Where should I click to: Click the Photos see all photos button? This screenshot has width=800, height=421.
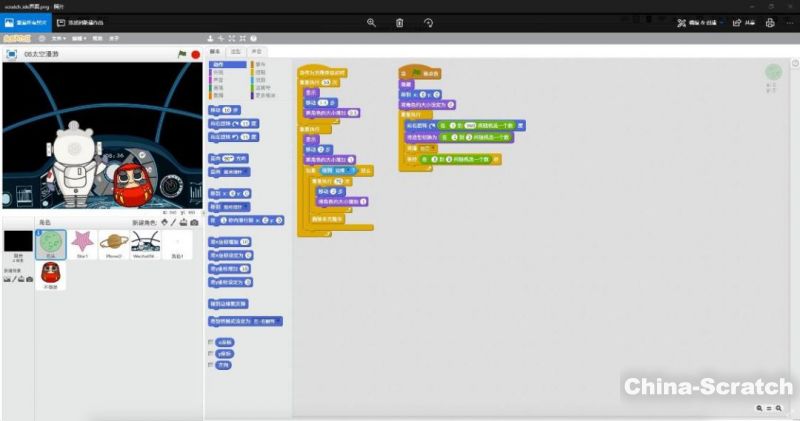[x=26, y=22]
